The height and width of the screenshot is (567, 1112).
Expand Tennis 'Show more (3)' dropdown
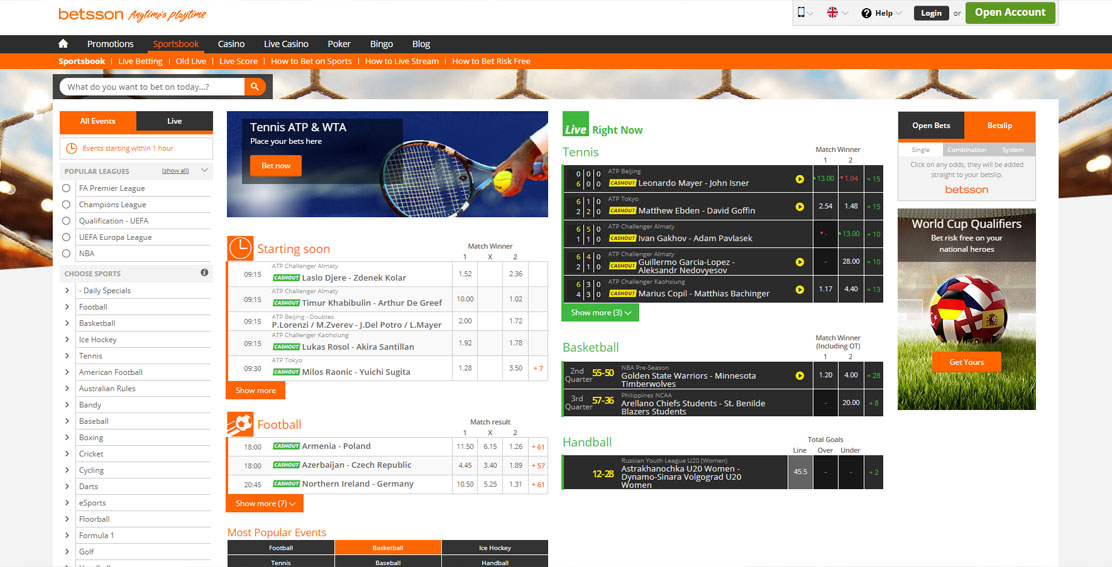(601, 313)
